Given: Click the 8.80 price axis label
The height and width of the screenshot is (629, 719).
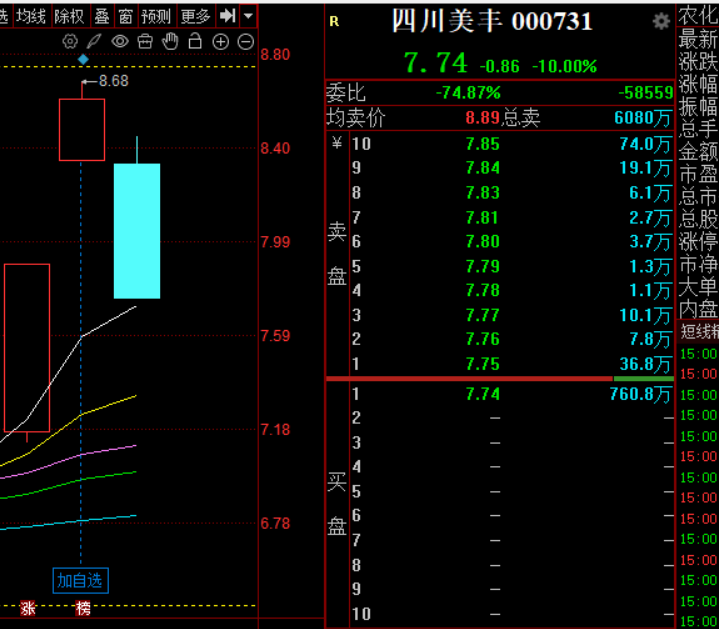Looking at the screenshot, I should point(275,55).
